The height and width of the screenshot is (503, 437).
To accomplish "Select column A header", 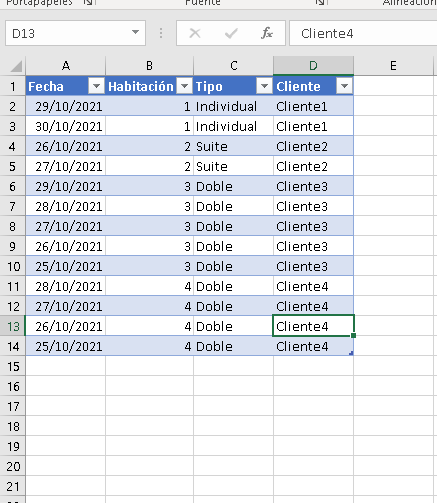I will [66, 66].
